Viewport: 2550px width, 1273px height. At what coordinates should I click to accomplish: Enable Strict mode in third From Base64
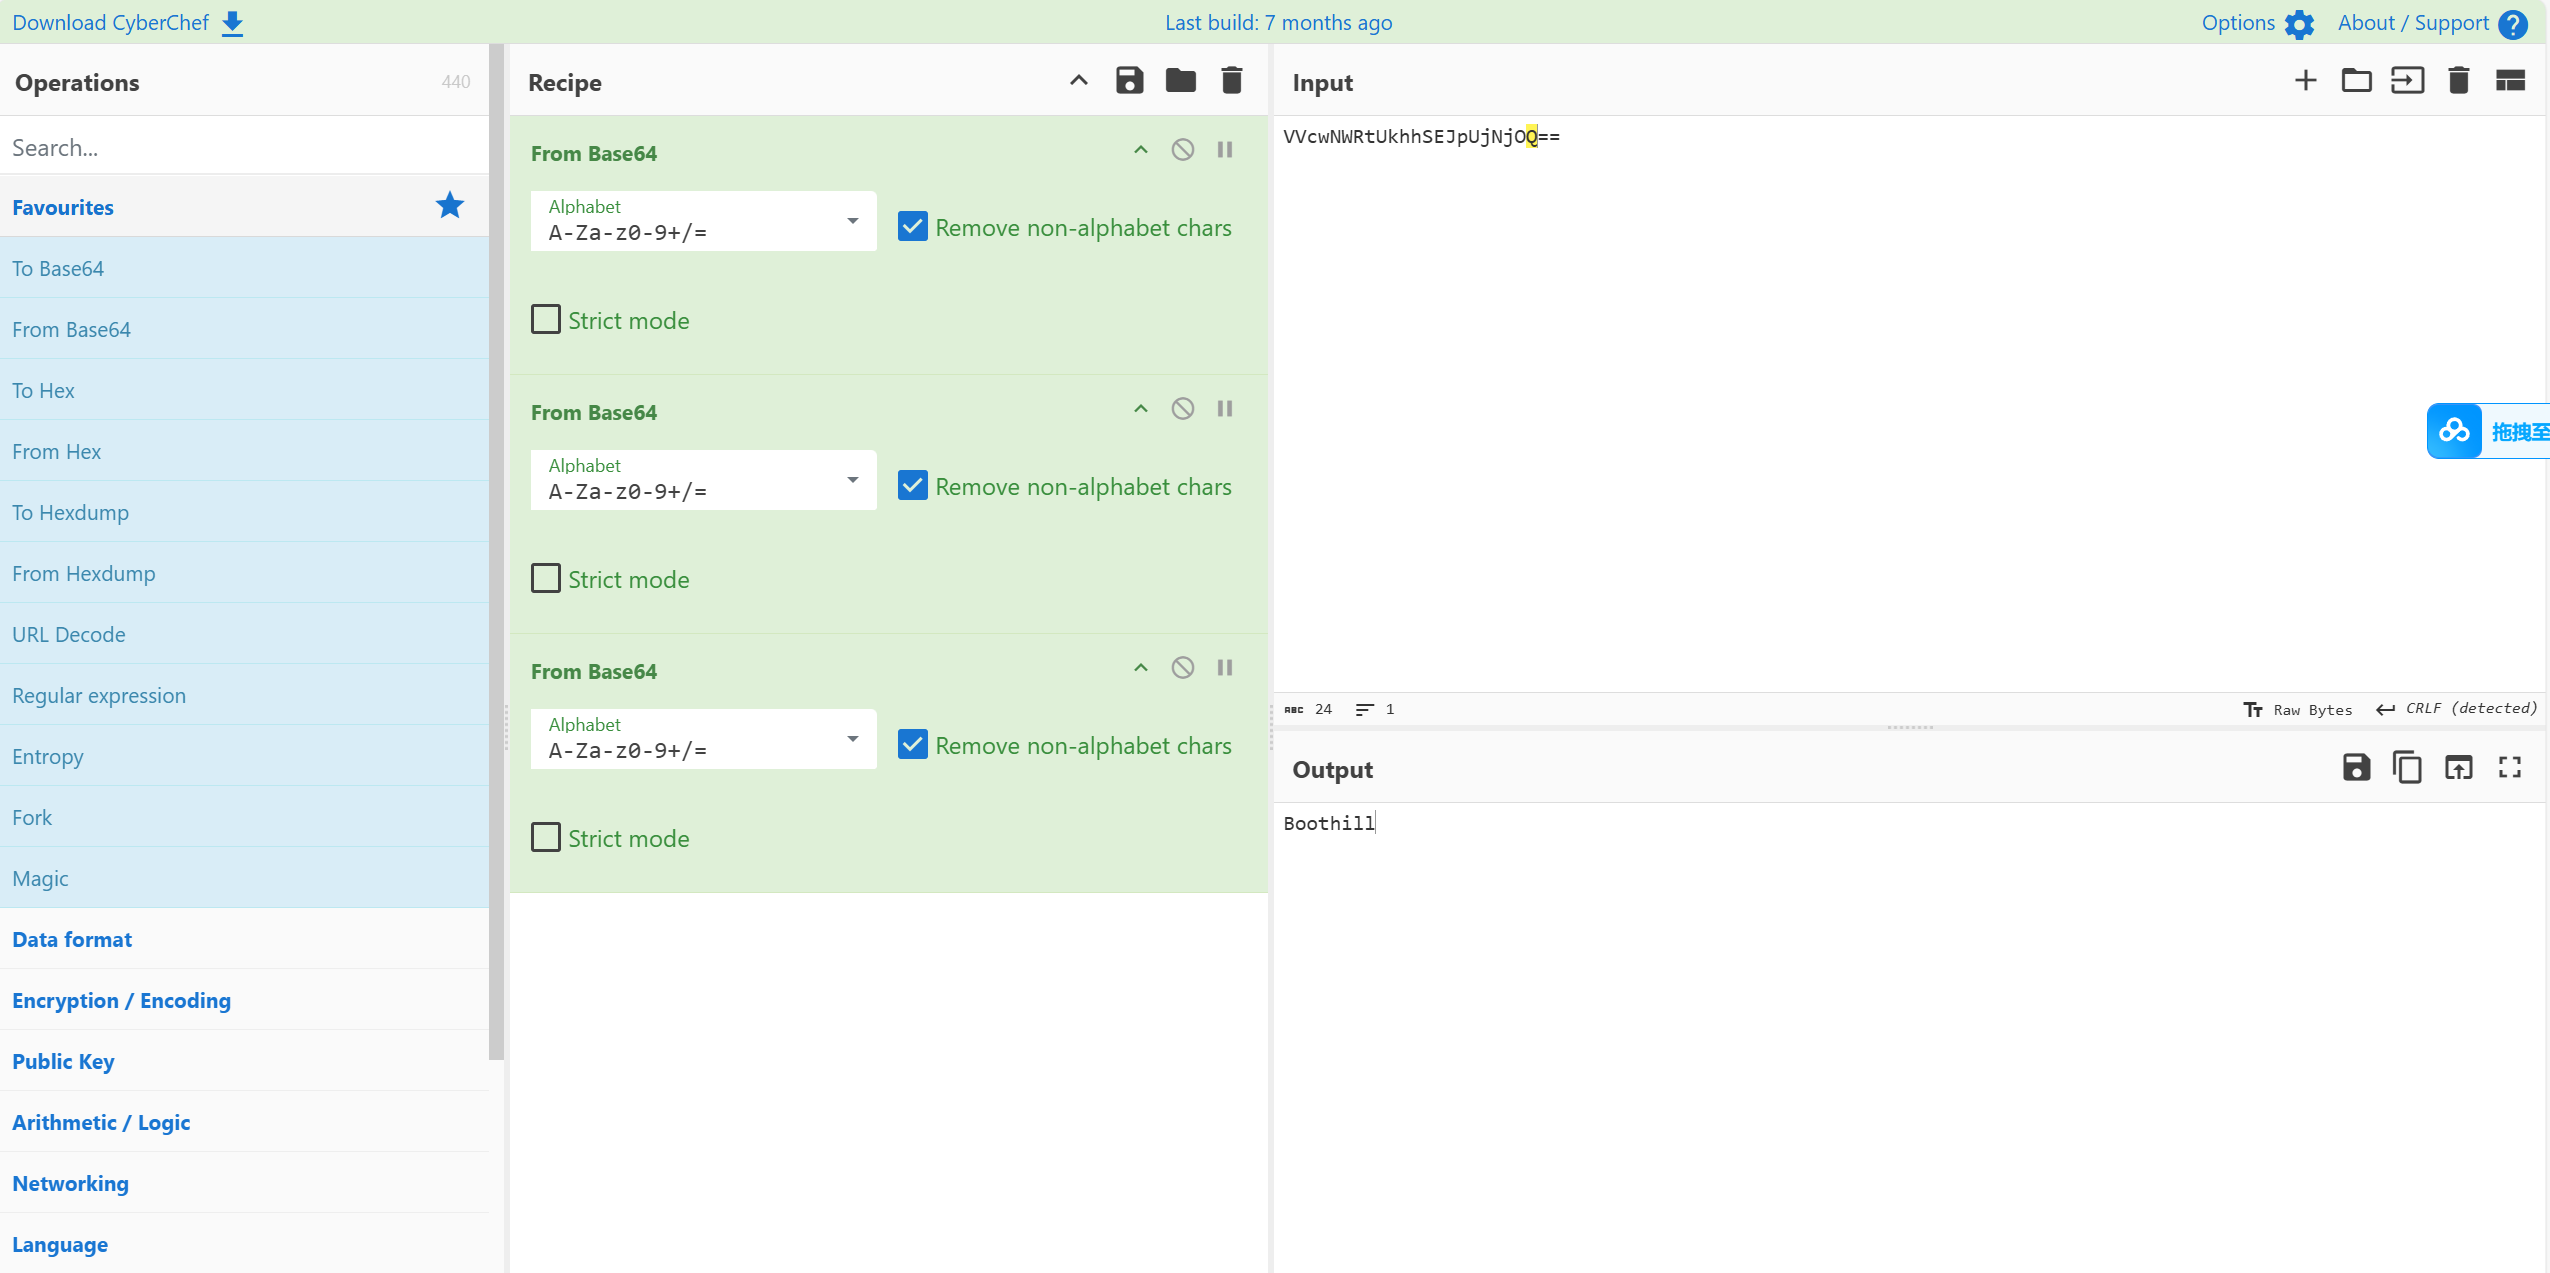[546, 838]
